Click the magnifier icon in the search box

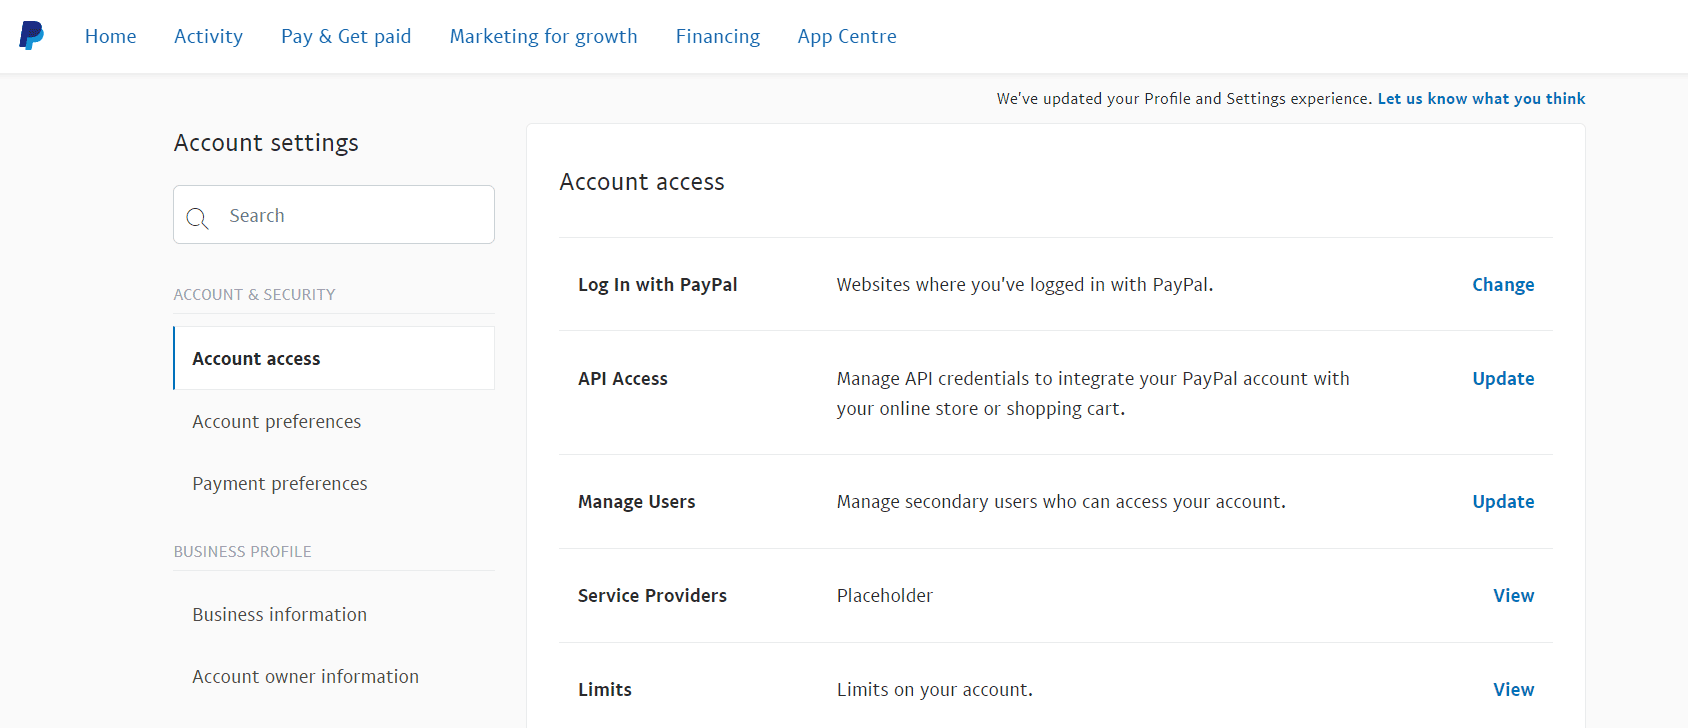(198, 218)
